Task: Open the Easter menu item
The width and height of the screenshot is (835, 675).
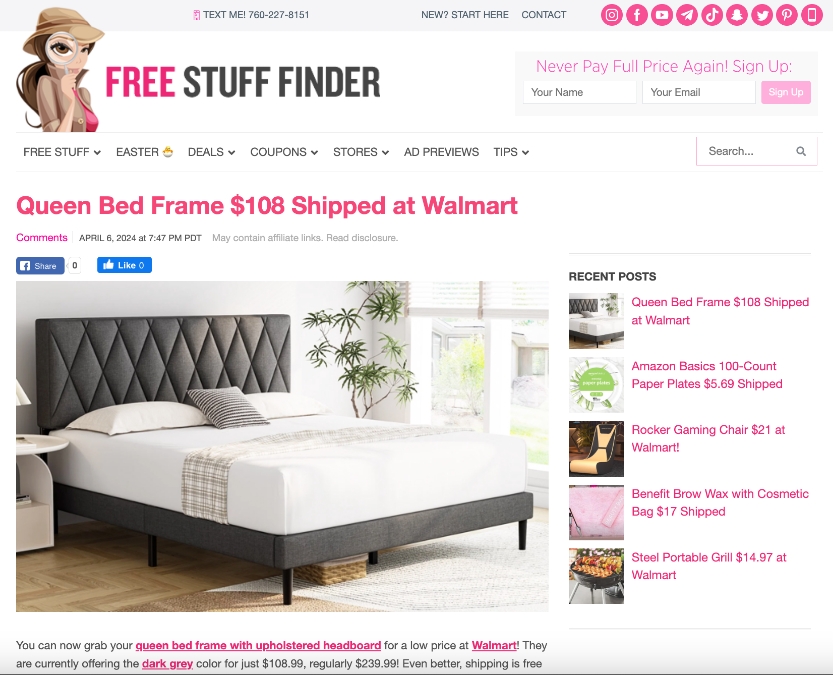Action: [x=144, y=152]
